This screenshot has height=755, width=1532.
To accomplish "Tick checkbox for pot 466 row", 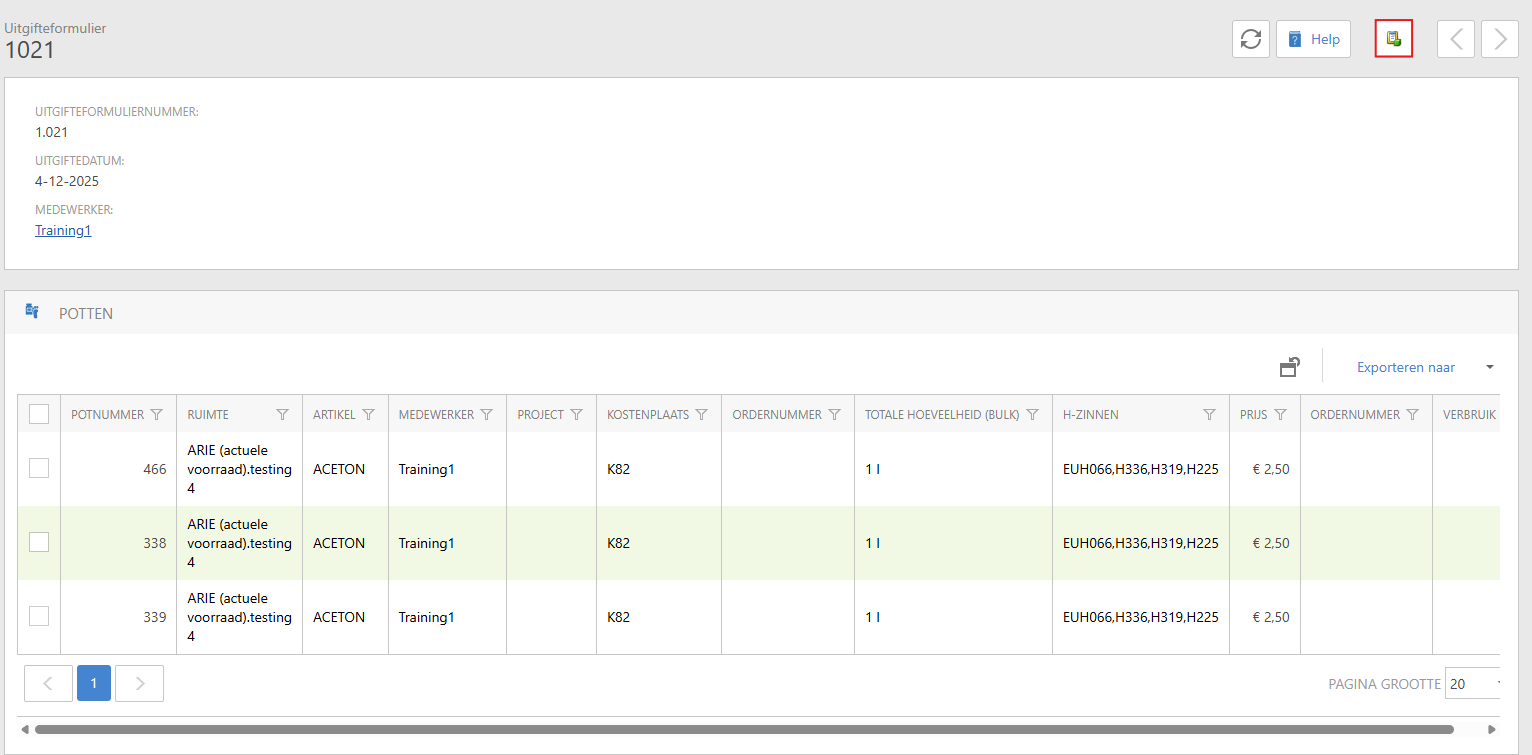I will point(39,468).
